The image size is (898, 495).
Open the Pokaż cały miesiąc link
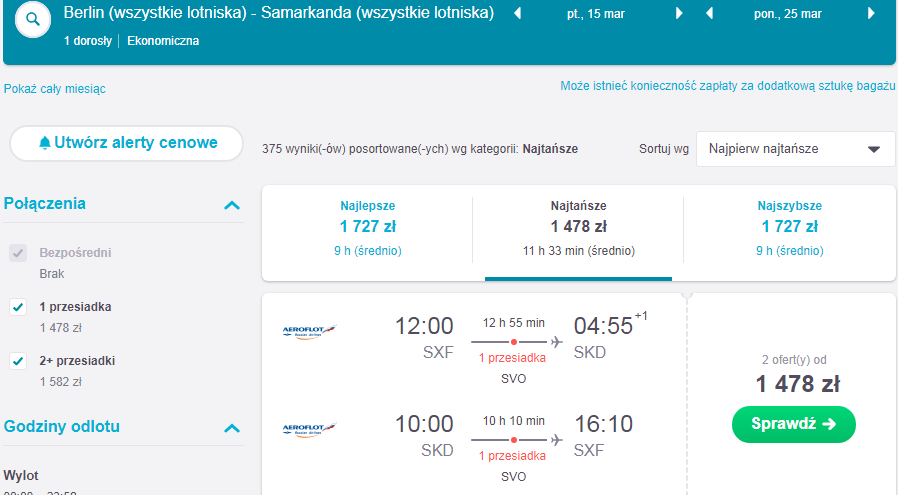pyautogui.click(x=54, y=89)
